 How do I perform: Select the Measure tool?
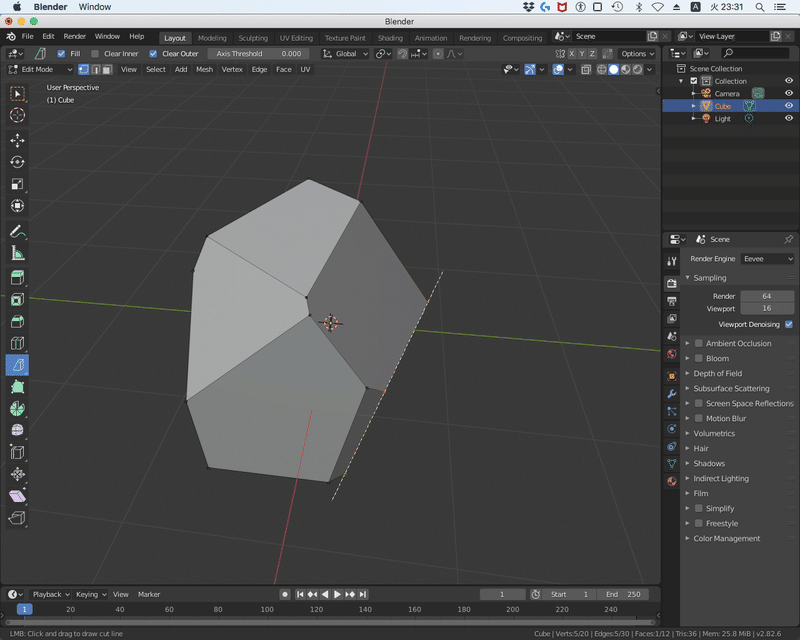tap(17, 254)
